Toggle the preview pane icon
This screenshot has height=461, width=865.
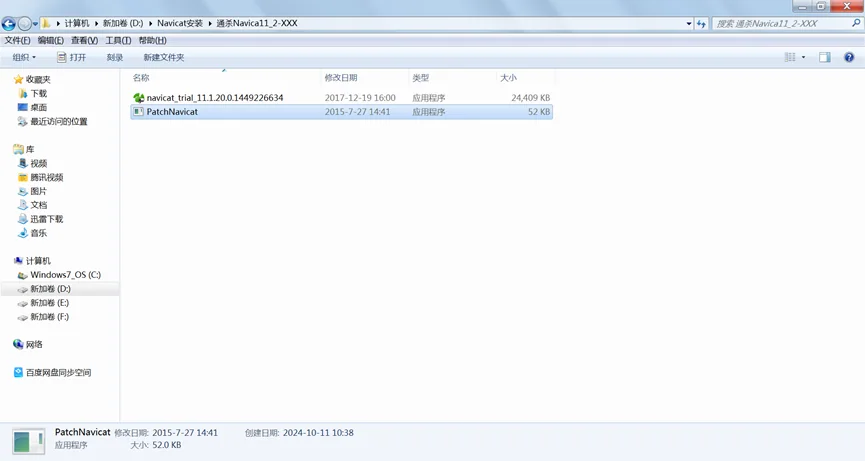825,57
